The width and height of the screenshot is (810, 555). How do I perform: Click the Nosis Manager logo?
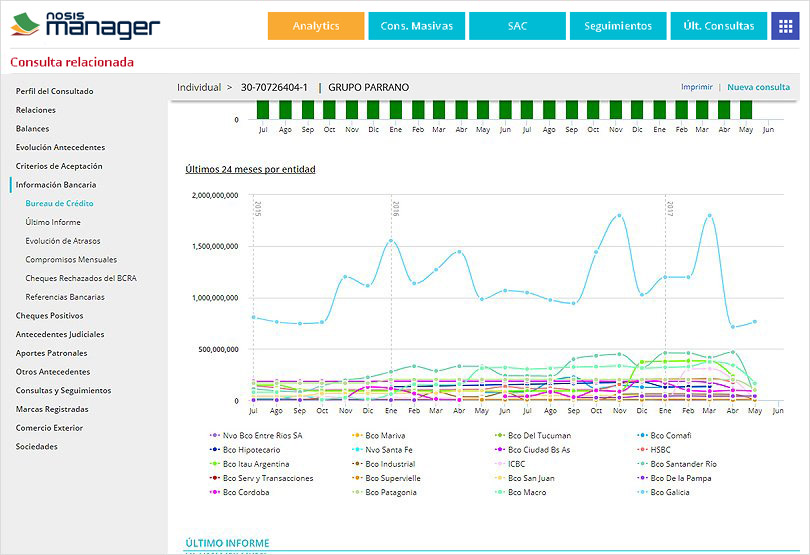[85, 25]
